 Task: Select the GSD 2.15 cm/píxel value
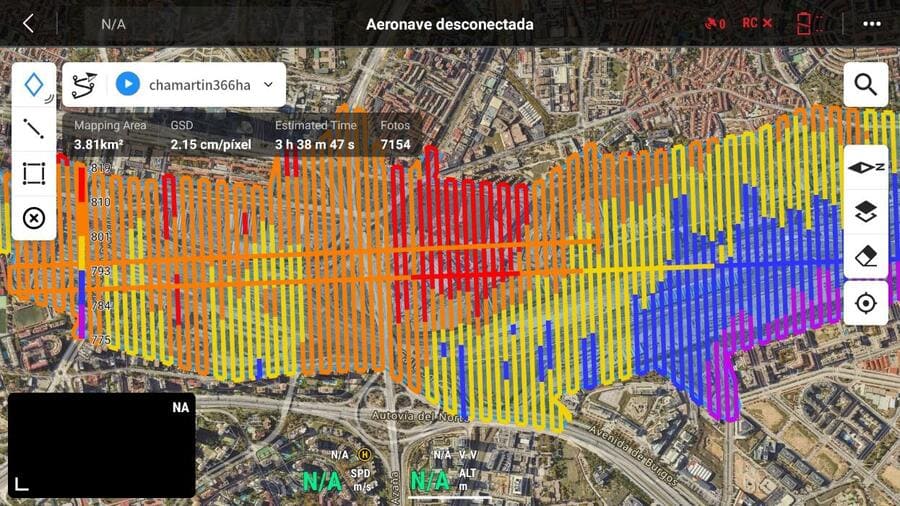211,145
